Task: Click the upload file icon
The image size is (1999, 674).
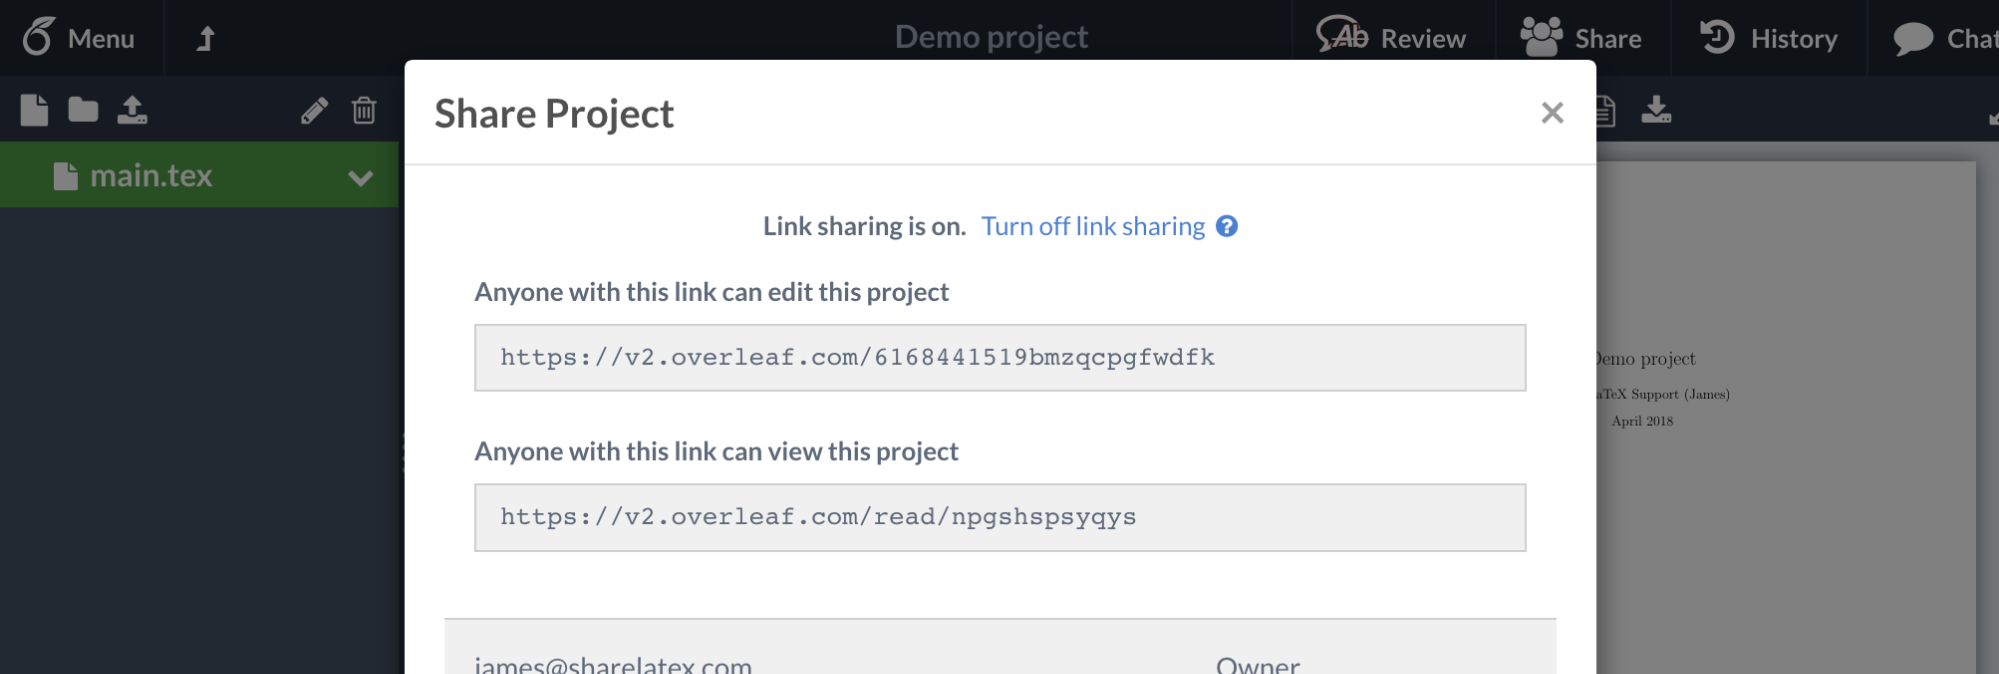Action: tap(132, 110)
